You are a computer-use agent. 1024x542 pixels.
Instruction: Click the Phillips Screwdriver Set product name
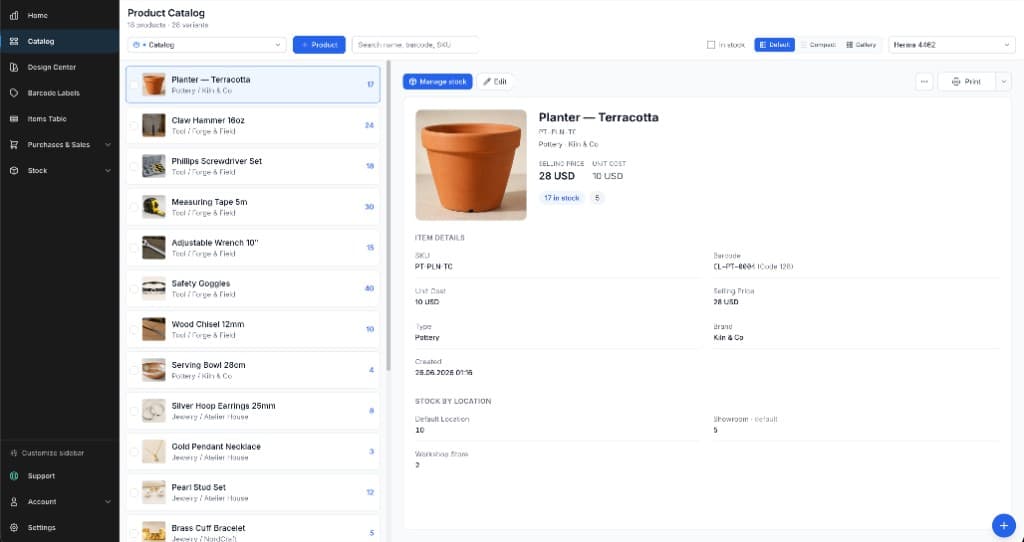click(x=216, y=161)
